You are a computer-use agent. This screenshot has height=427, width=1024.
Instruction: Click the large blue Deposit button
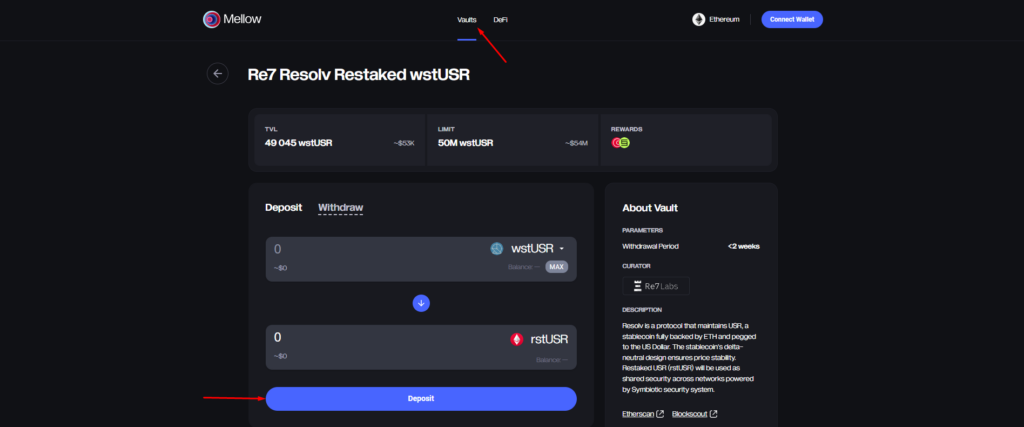tap(421, 398)
